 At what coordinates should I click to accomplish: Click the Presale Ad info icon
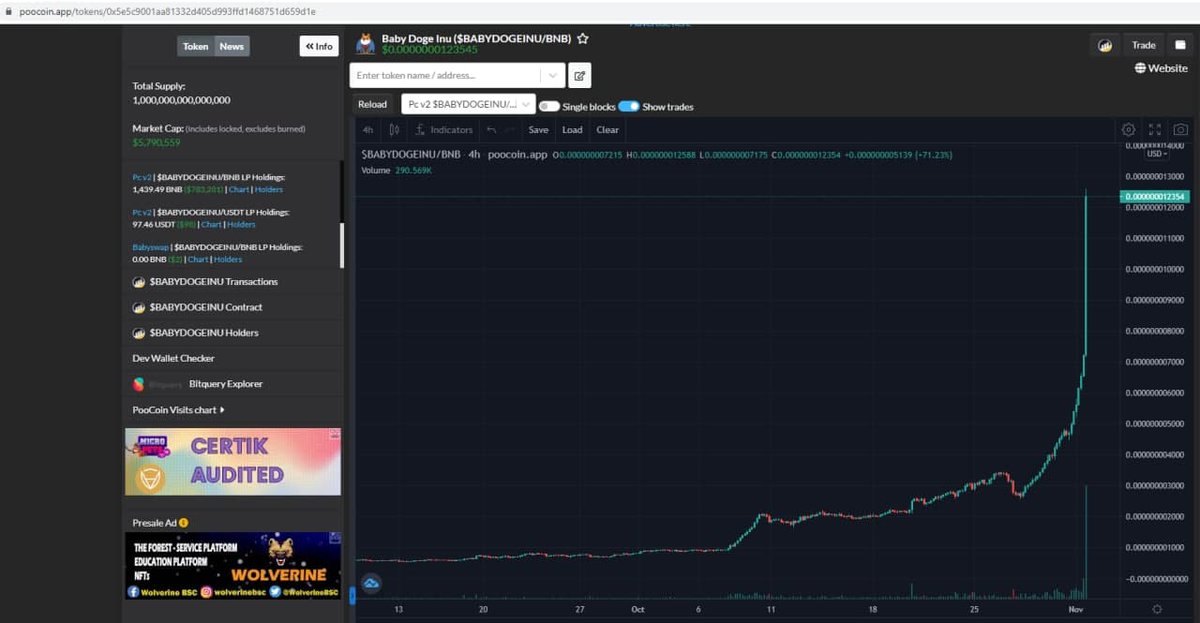coord(183,523)
